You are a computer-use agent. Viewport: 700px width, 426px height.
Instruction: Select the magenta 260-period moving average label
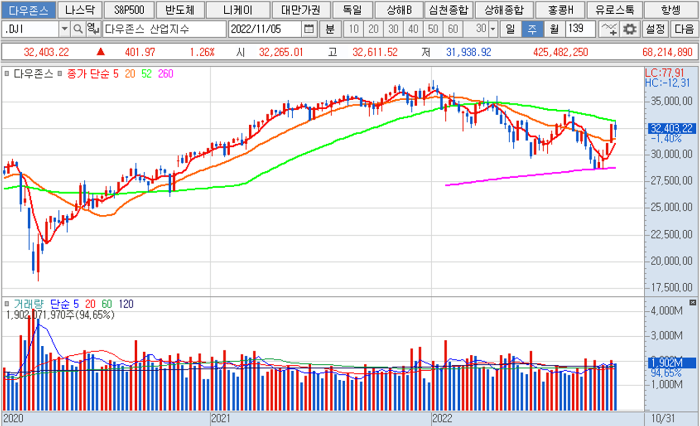point(166,74)
